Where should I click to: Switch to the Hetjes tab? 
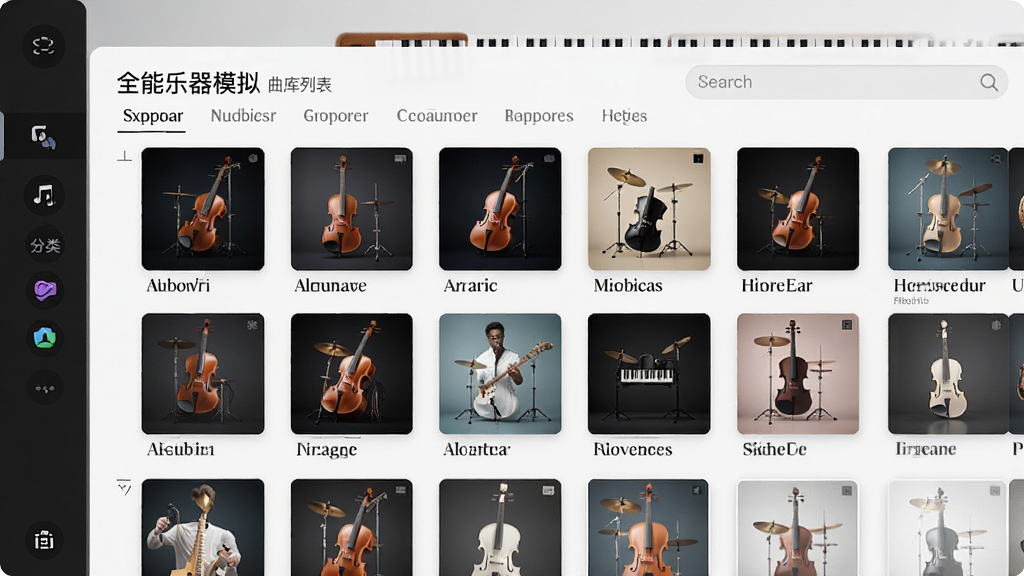point(624,116)
